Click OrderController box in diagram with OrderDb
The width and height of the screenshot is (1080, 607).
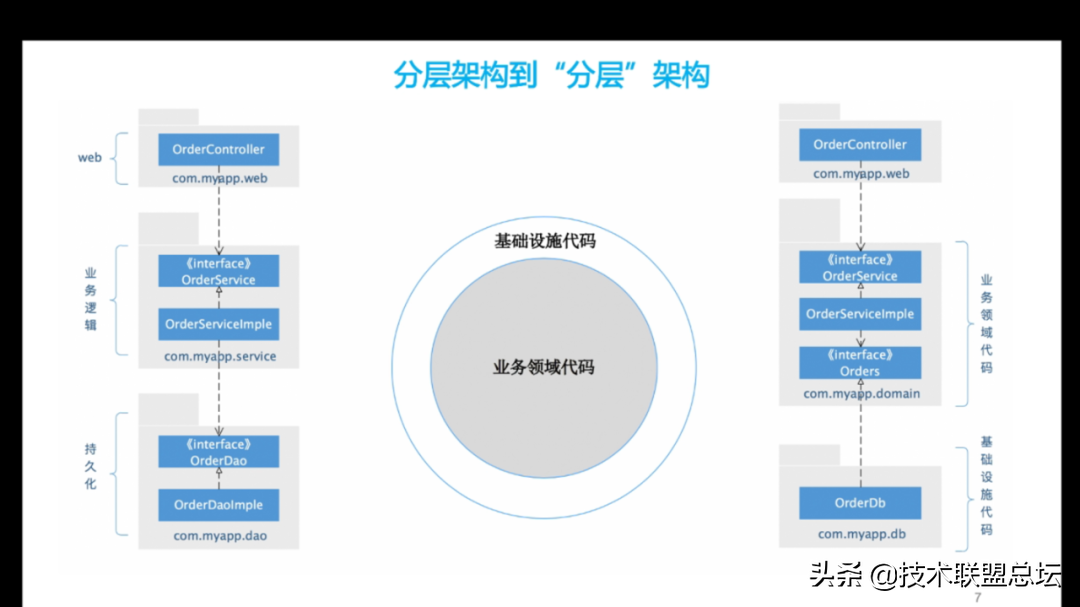[x=860, y=145]
